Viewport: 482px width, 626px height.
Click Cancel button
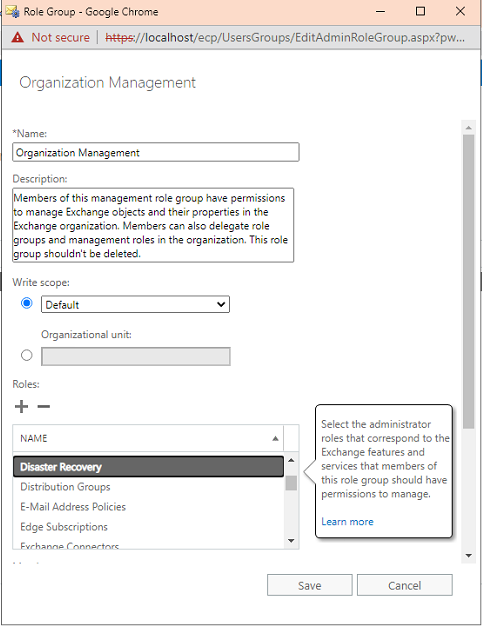[x=405, y=585]
